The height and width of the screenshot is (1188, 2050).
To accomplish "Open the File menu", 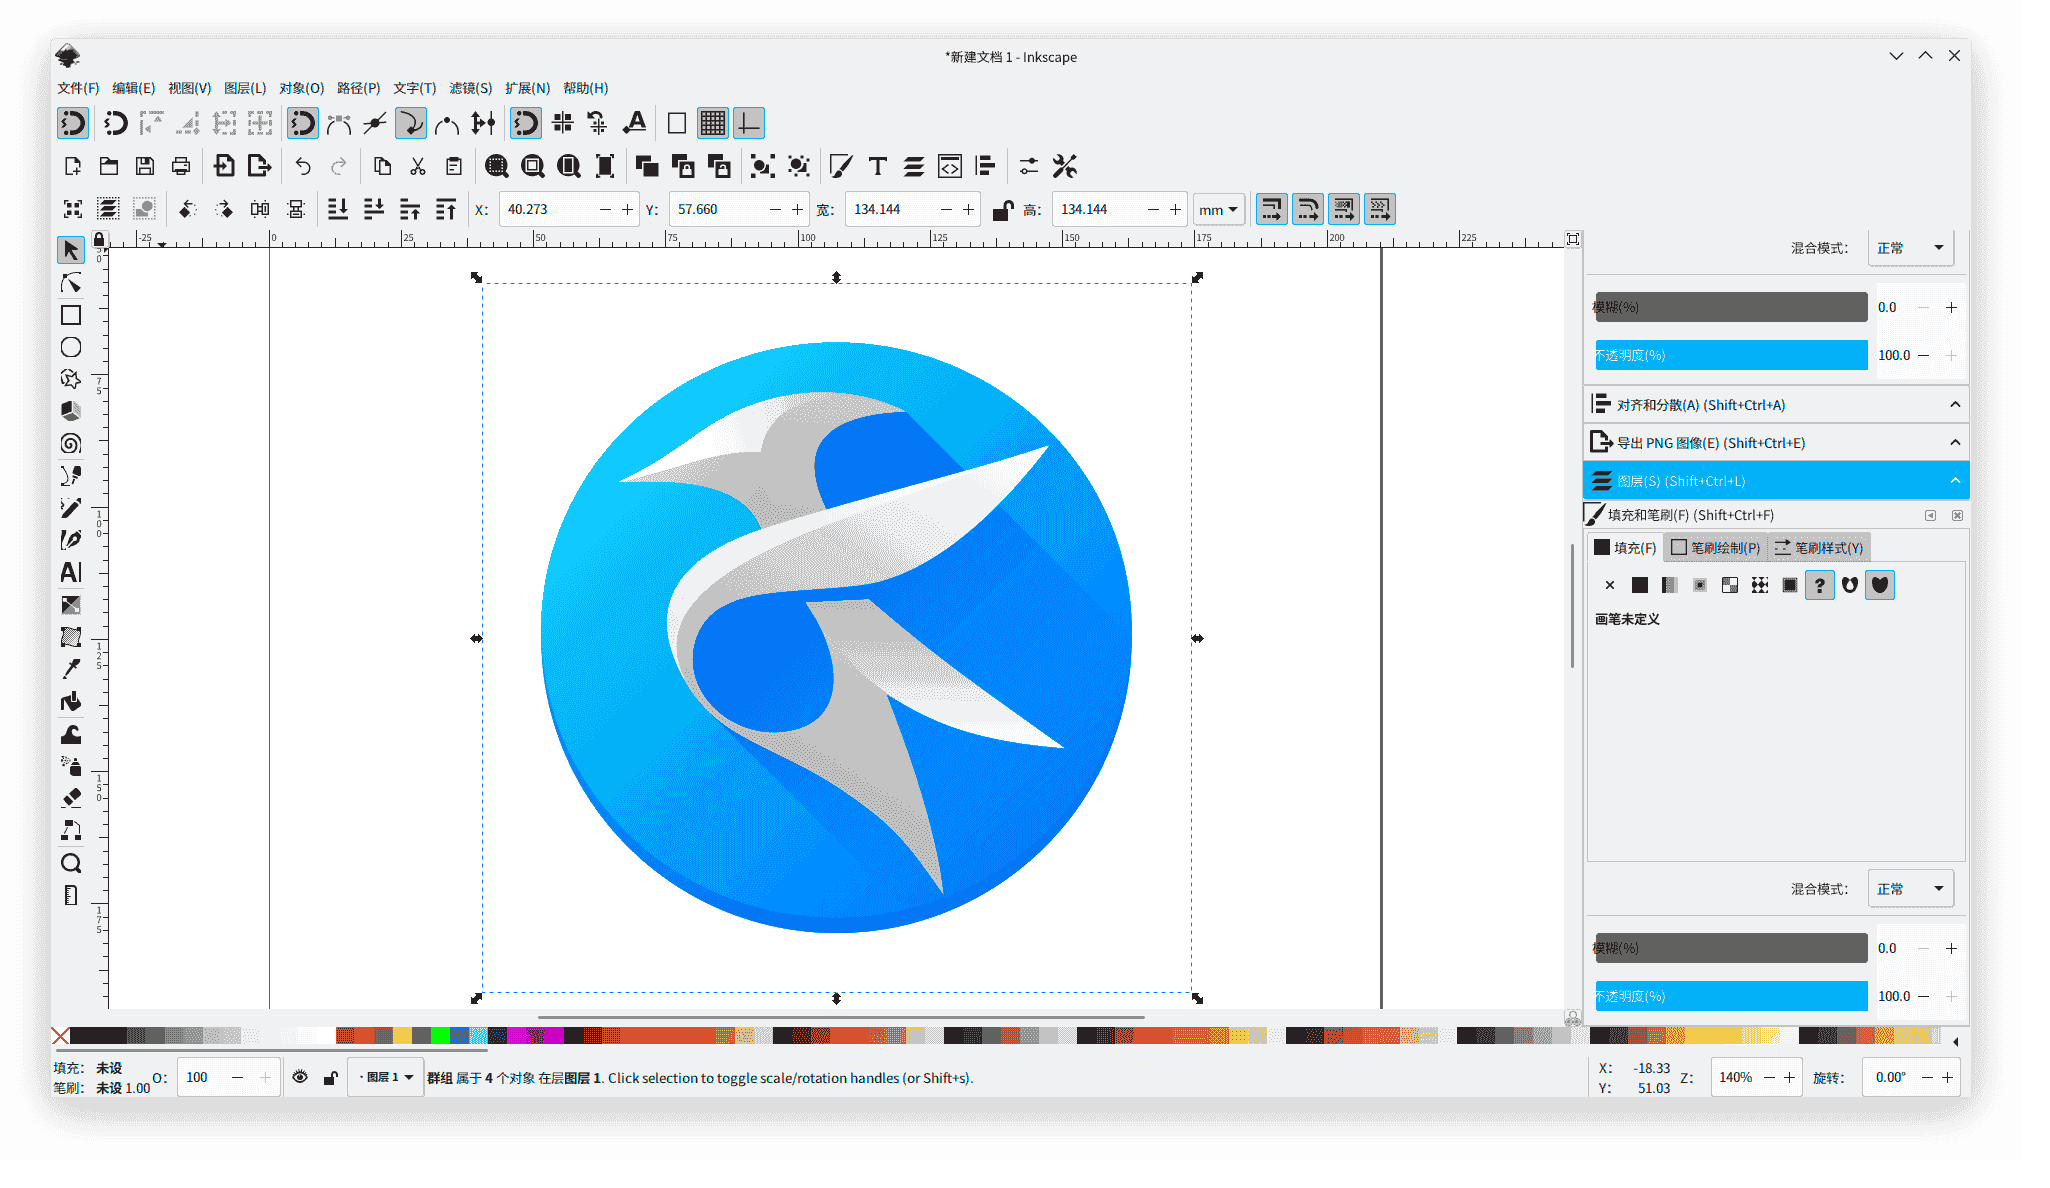I will [x=78, y=88].
